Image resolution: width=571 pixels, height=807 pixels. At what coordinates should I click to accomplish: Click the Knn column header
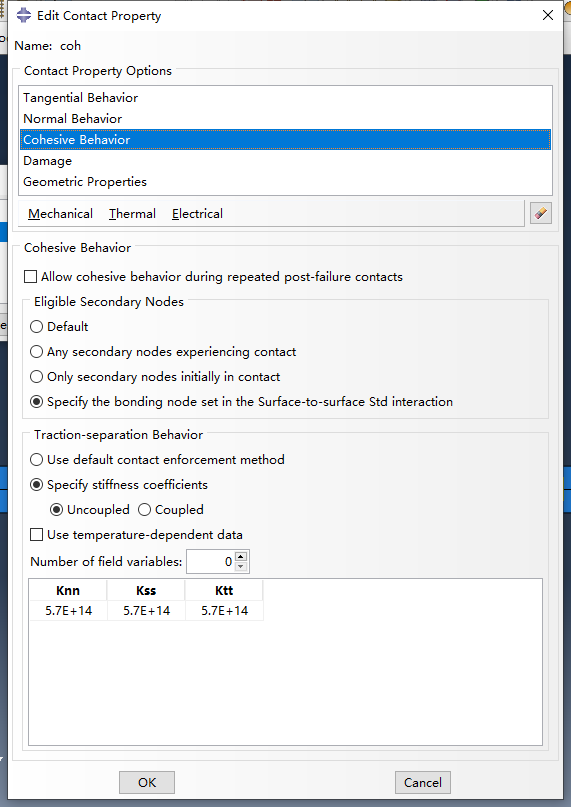coord(68,590)
